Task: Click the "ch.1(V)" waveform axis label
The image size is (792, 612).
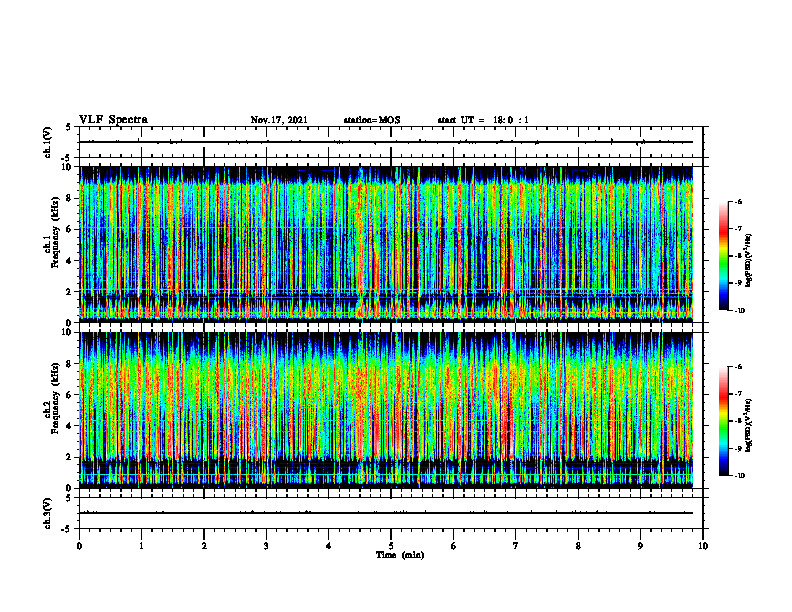Action: tap(48, 142)
